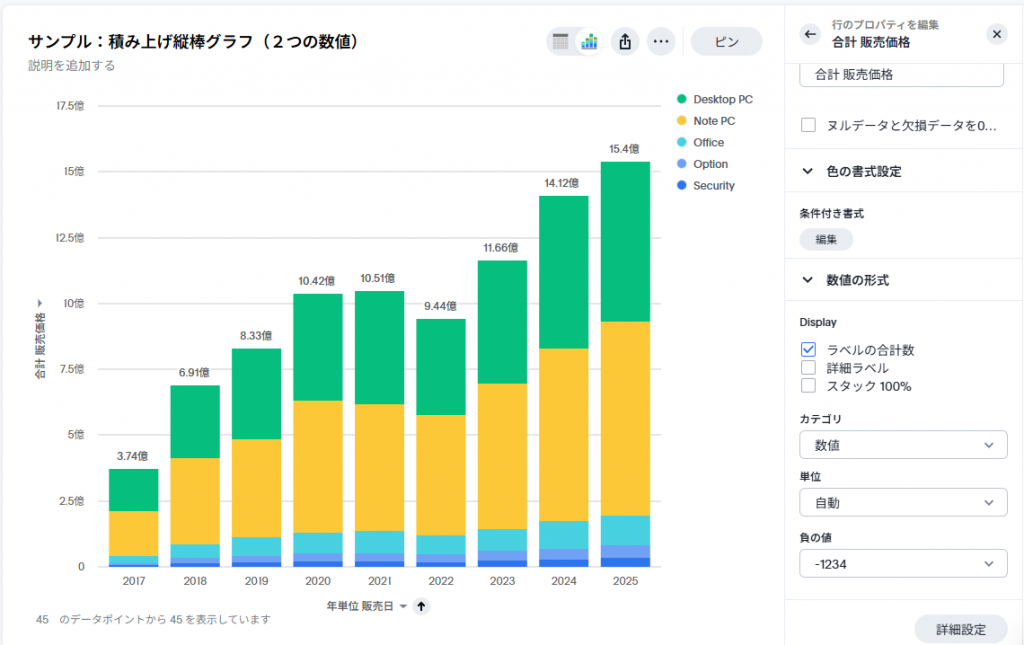This screenshot has height=645, width=1024.
Task: Open the ellipsis more-options menu
Action: 660,42
